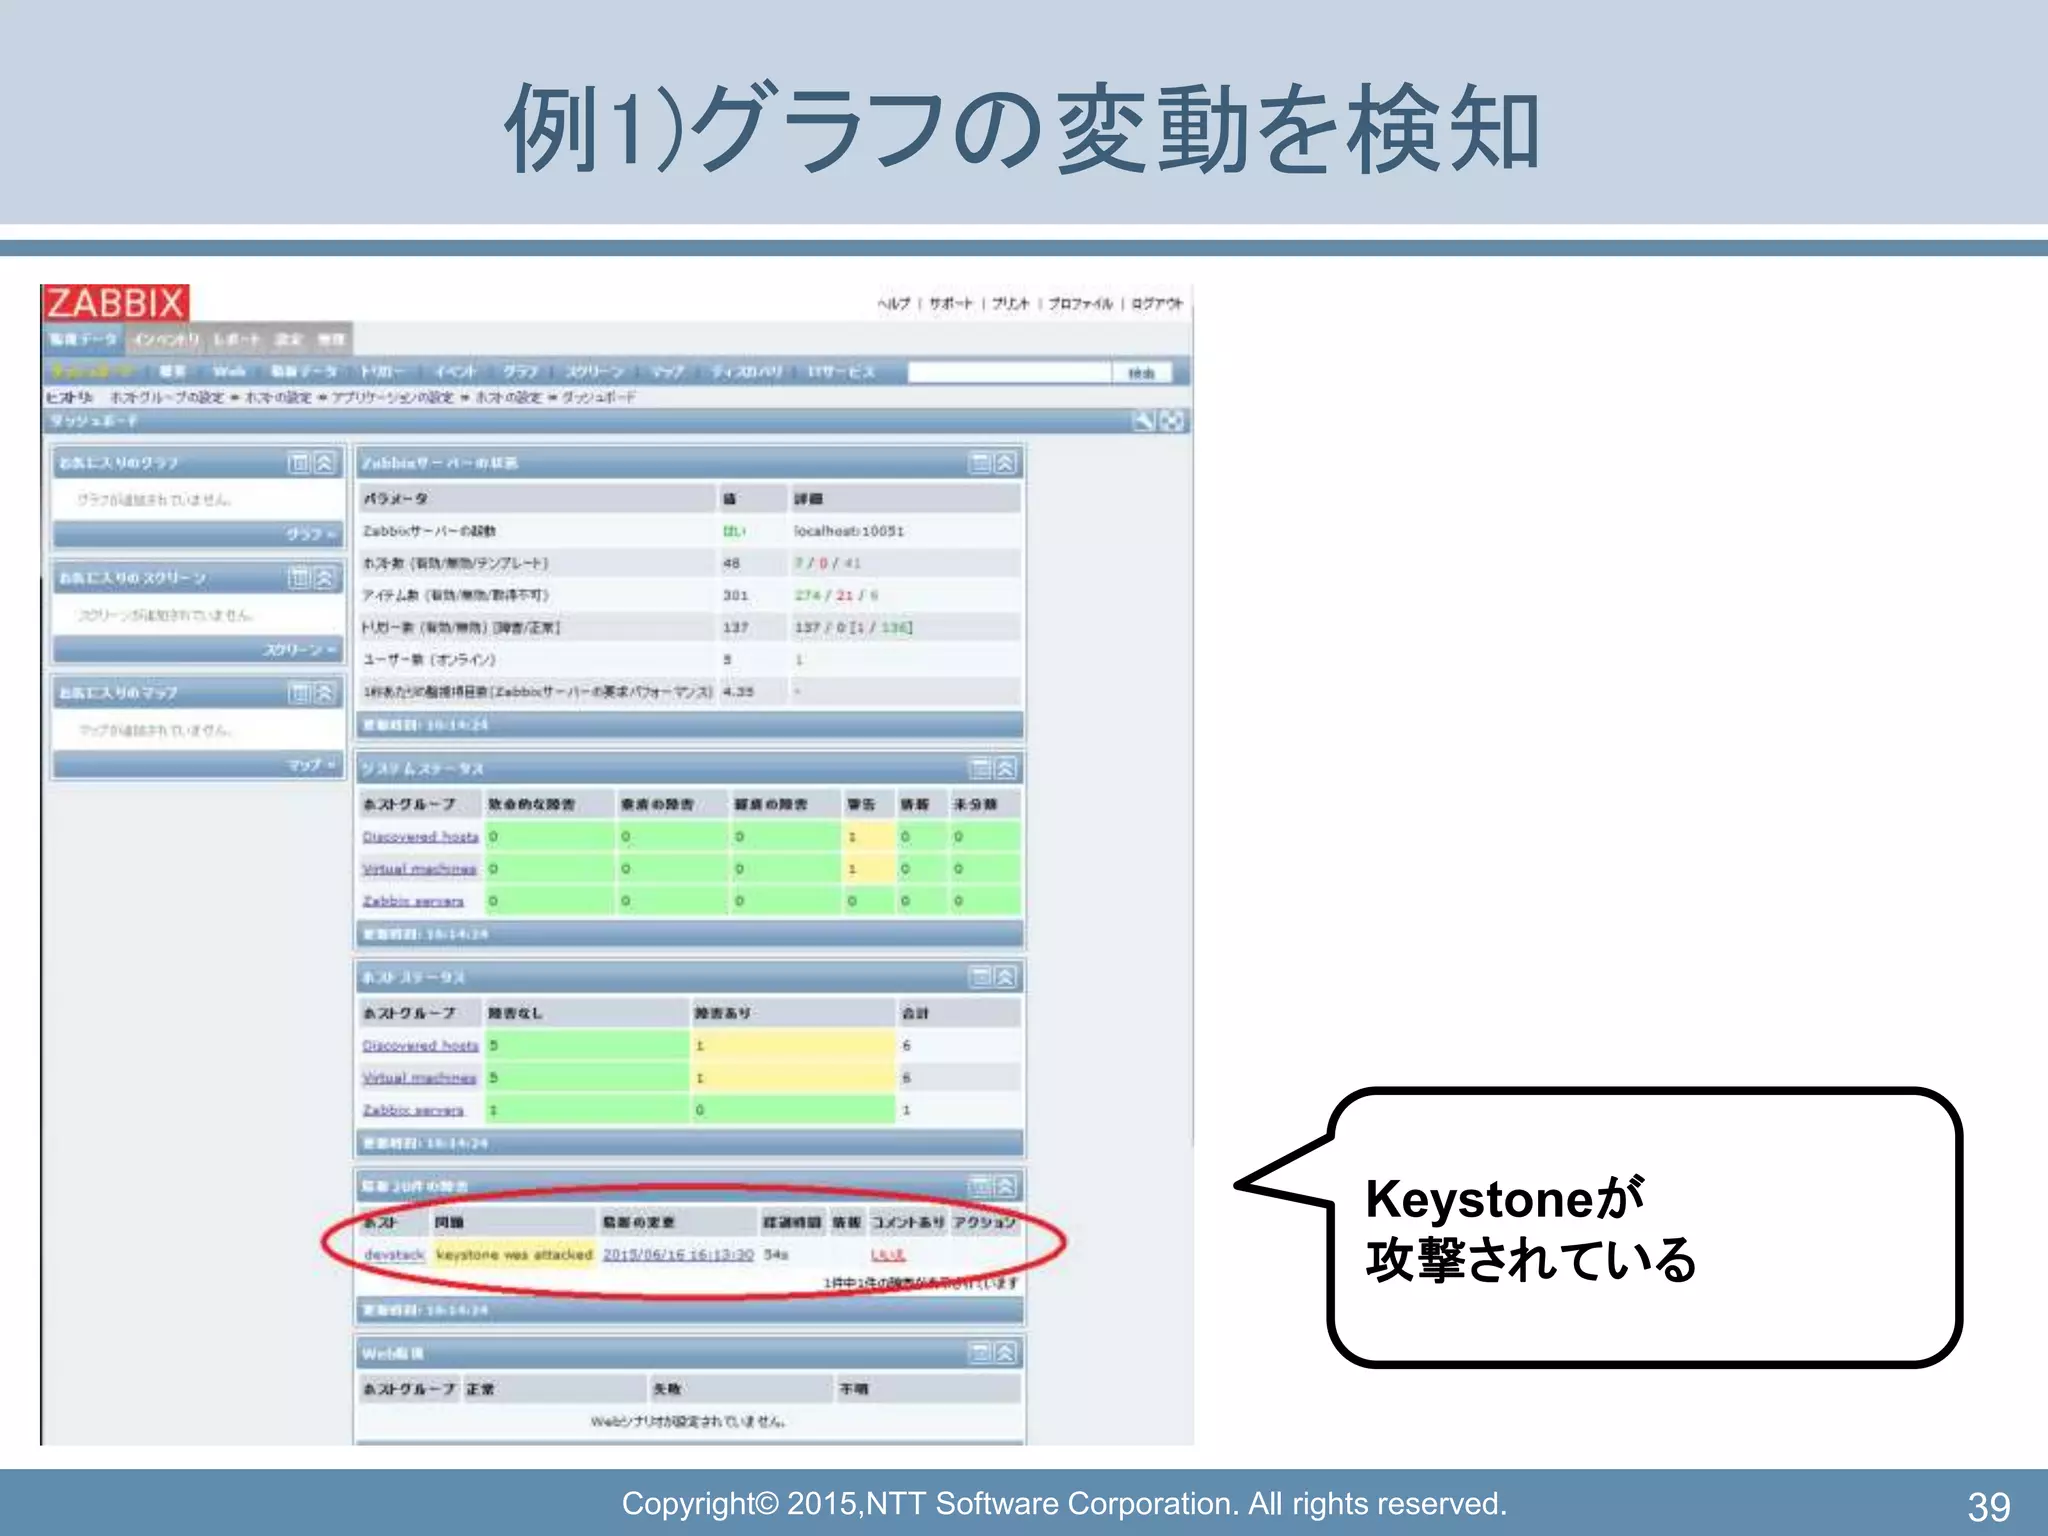Screen dimensions: 2048x1536
Task: Click the プリント link at top
Action: [1010, 303]
